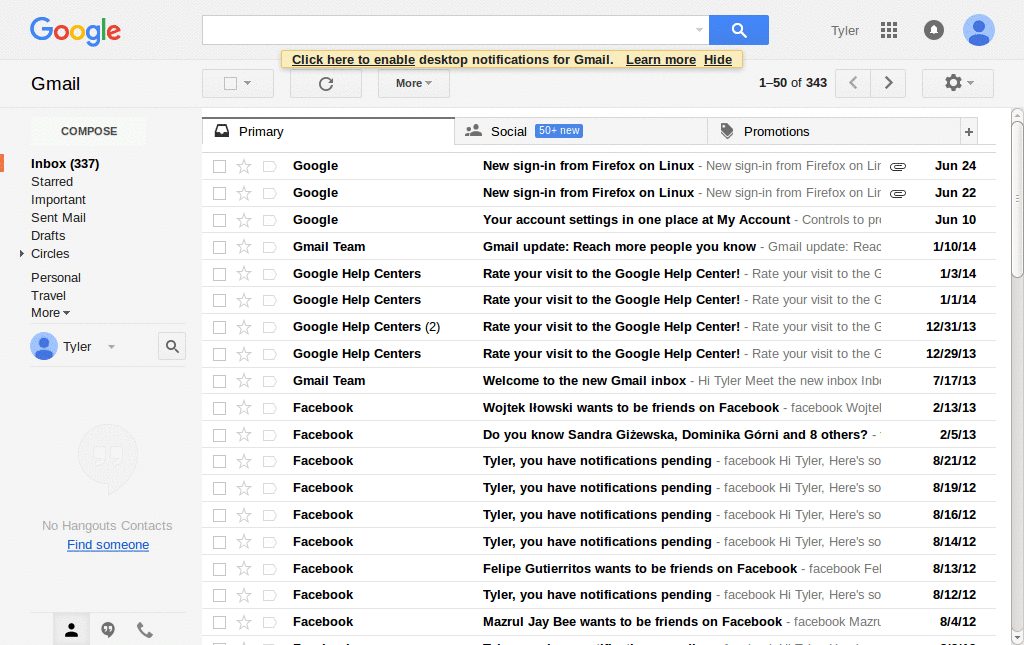This screenshot has width=1024, height=645.
Task: Check the Jun 24 Google email checkbox
Action: click(x=219, y=166)
